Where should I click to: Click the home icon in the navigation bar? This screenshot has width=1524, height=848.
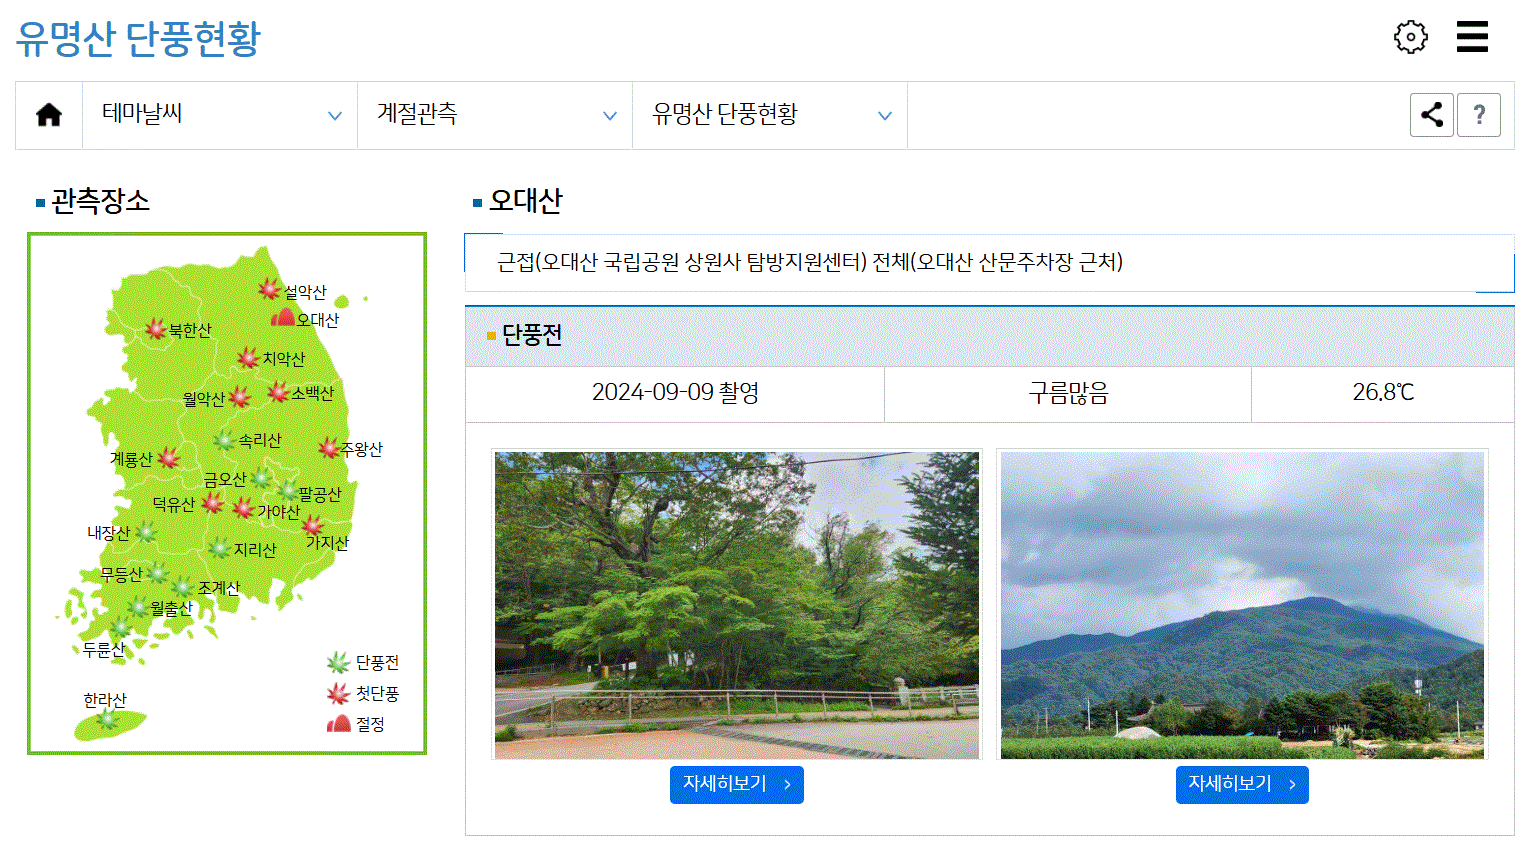(x=48, y=114)
